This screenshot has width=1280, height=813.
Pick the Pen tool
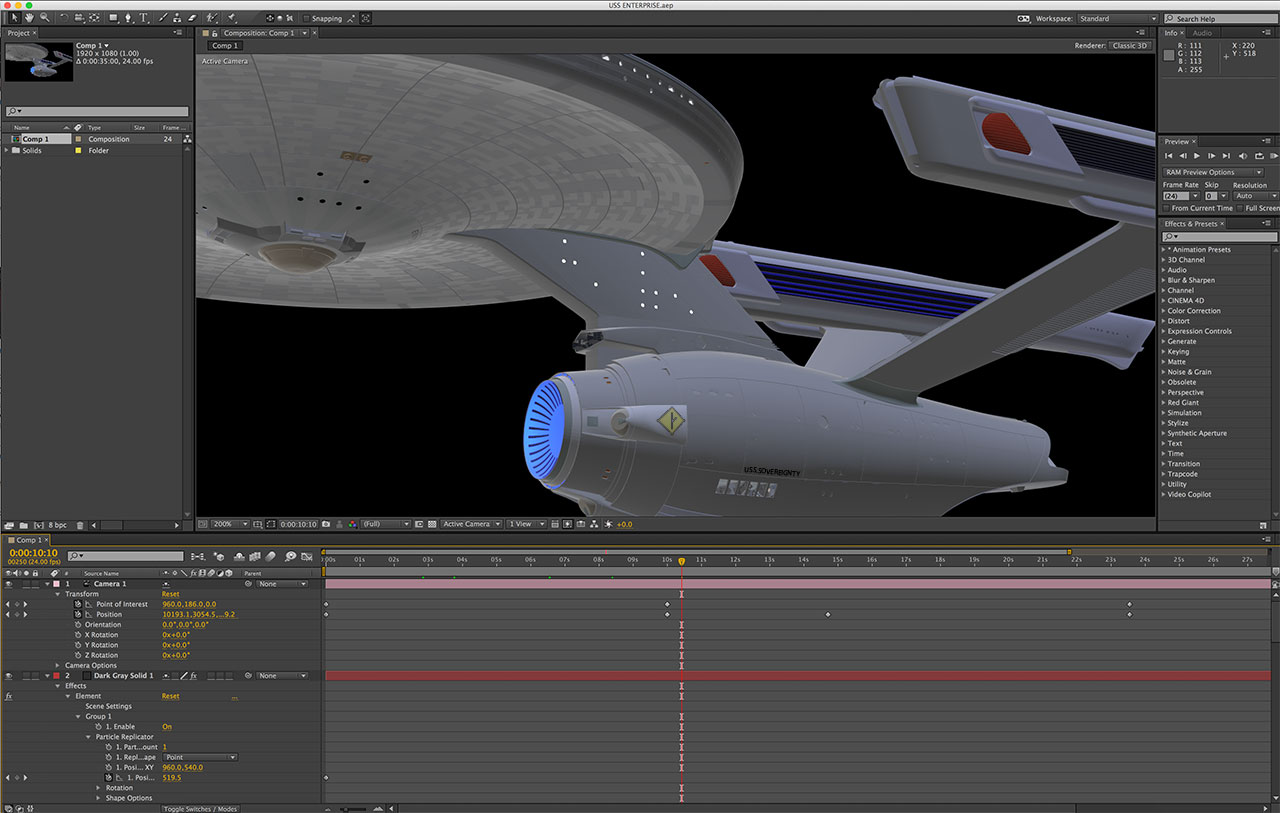coord(129,18)
